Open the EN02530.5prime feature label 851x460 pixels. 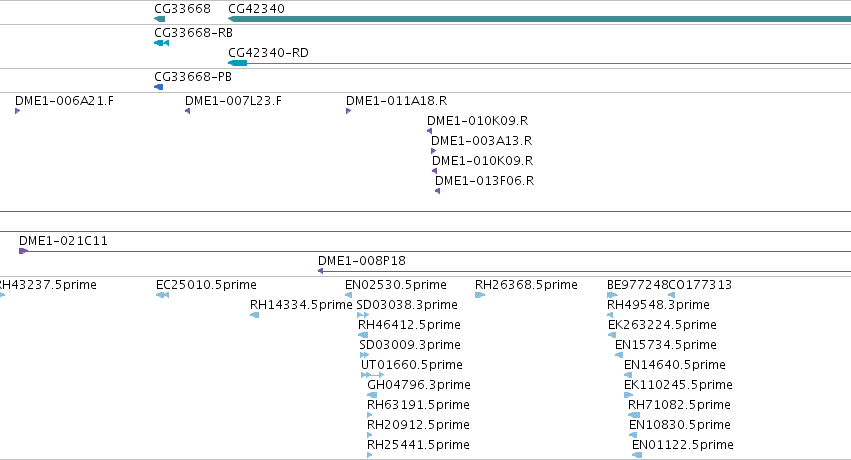396,285
